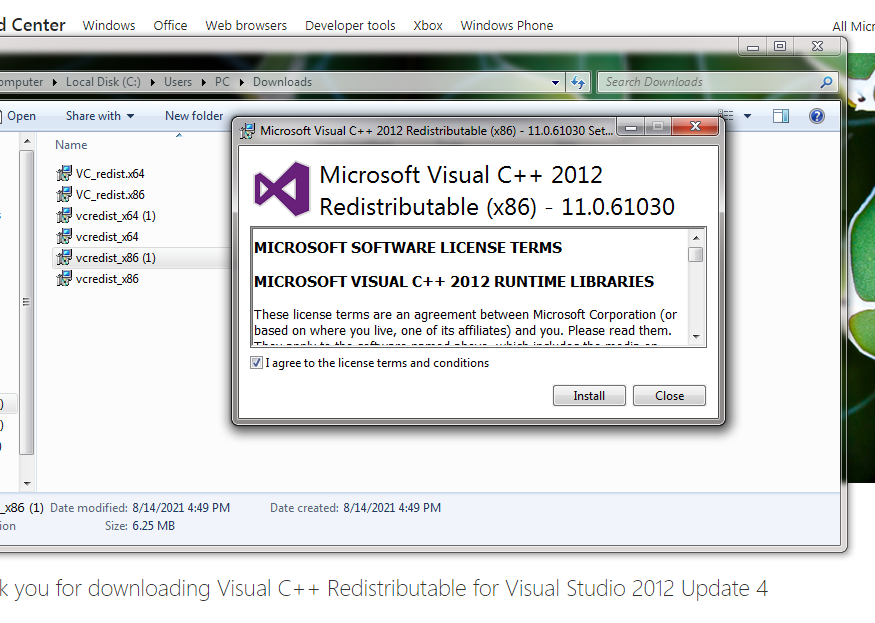Change view using the views icon
Image resolution: width=875 pixels, height=623 pixels.
tap(726, 116)
